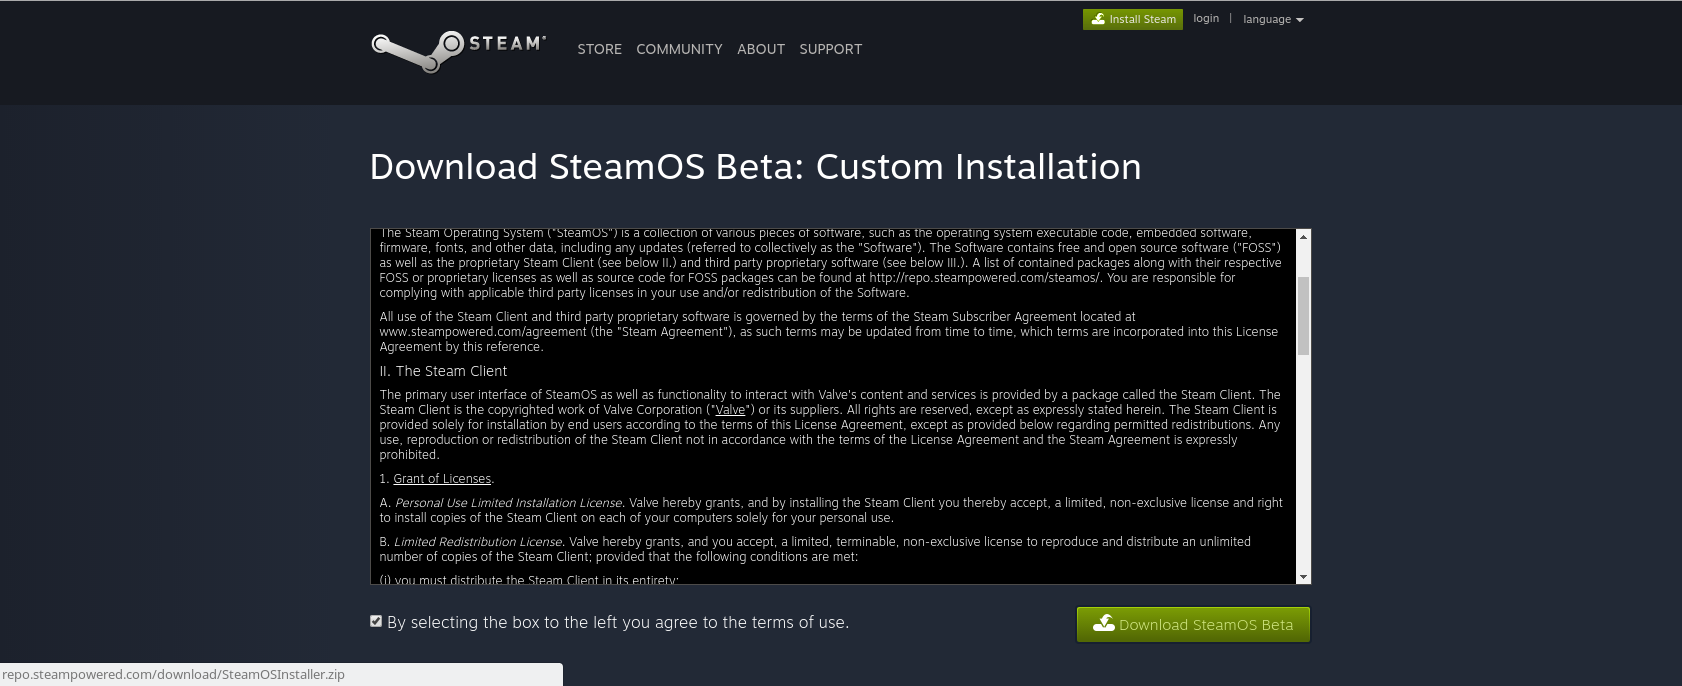Click the 'By selecting the box' agreement label
This screenshot has height=686, width=1682.
point(617,623)
